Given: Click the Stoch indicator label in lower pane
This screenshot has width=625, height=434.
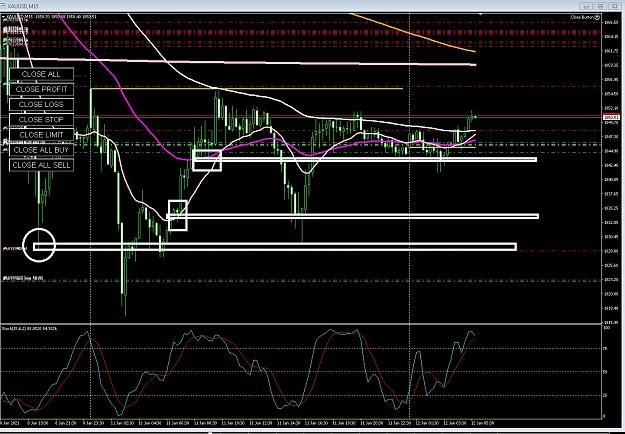Looking at the screenshot, I should coord(29,329).
